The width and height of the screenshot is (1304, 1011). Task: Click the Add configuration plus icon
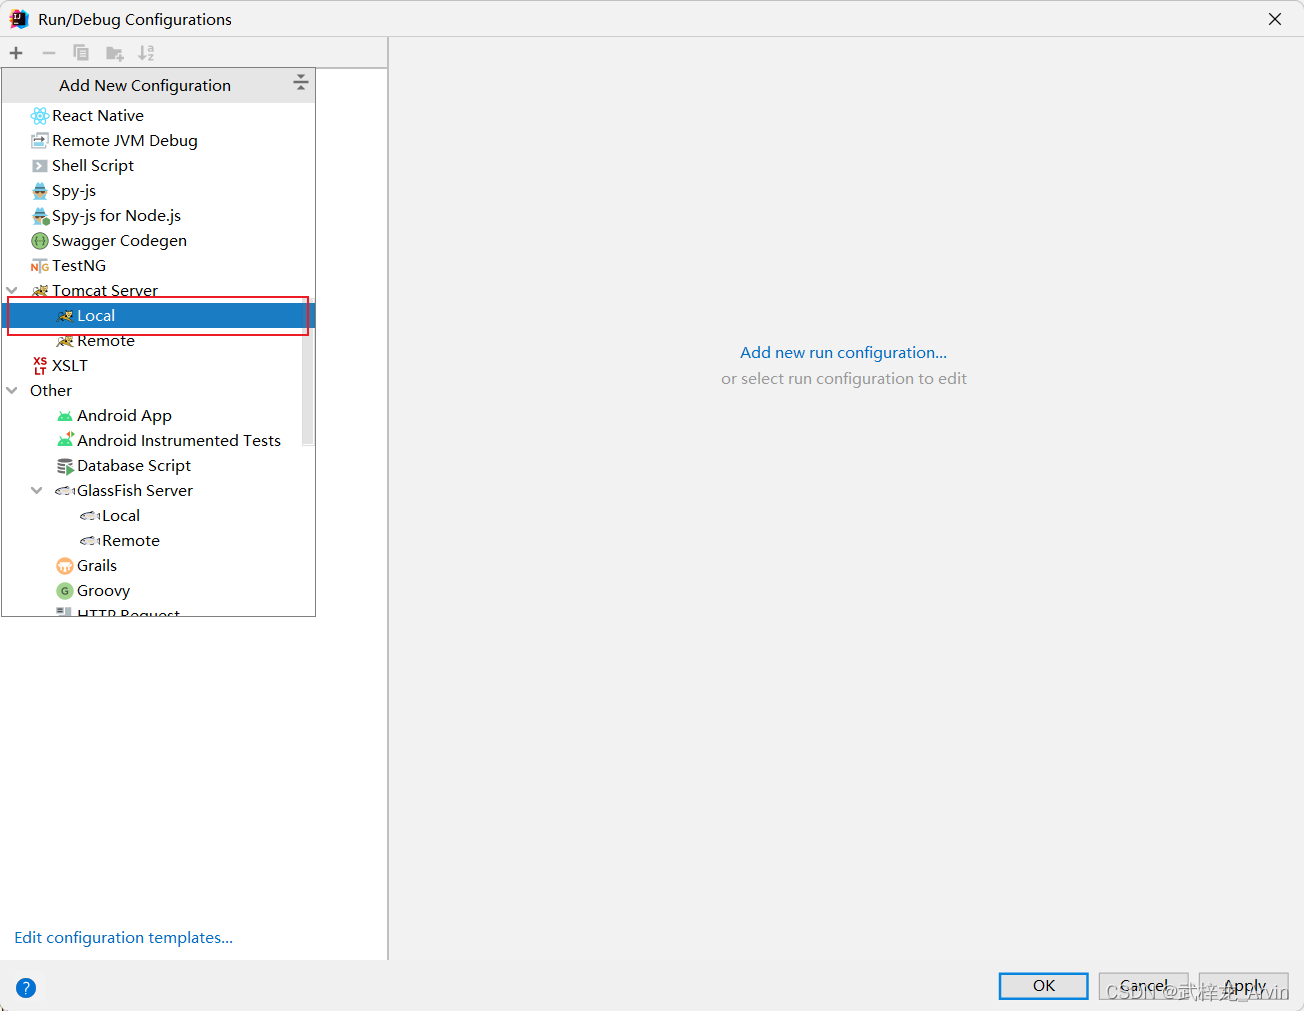pos(16,53)
